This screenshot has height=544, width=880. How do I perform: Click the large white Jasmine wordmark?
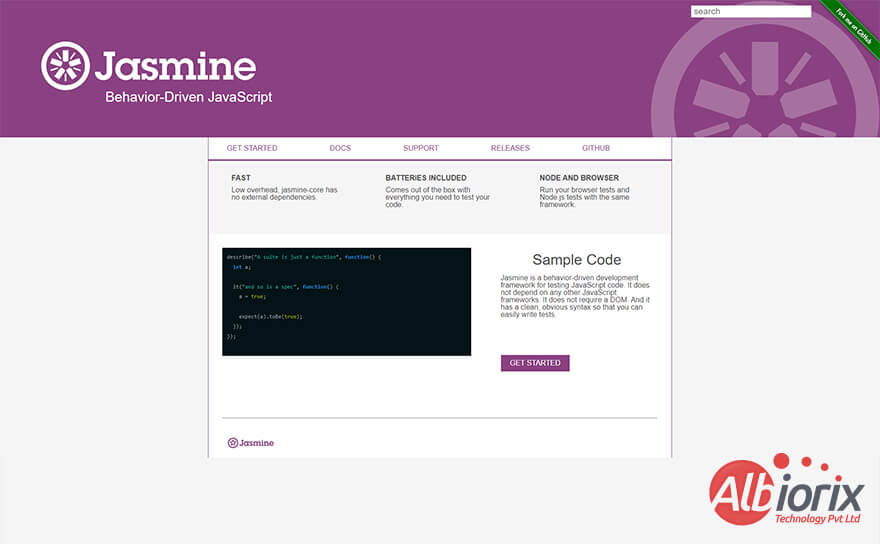175,67
